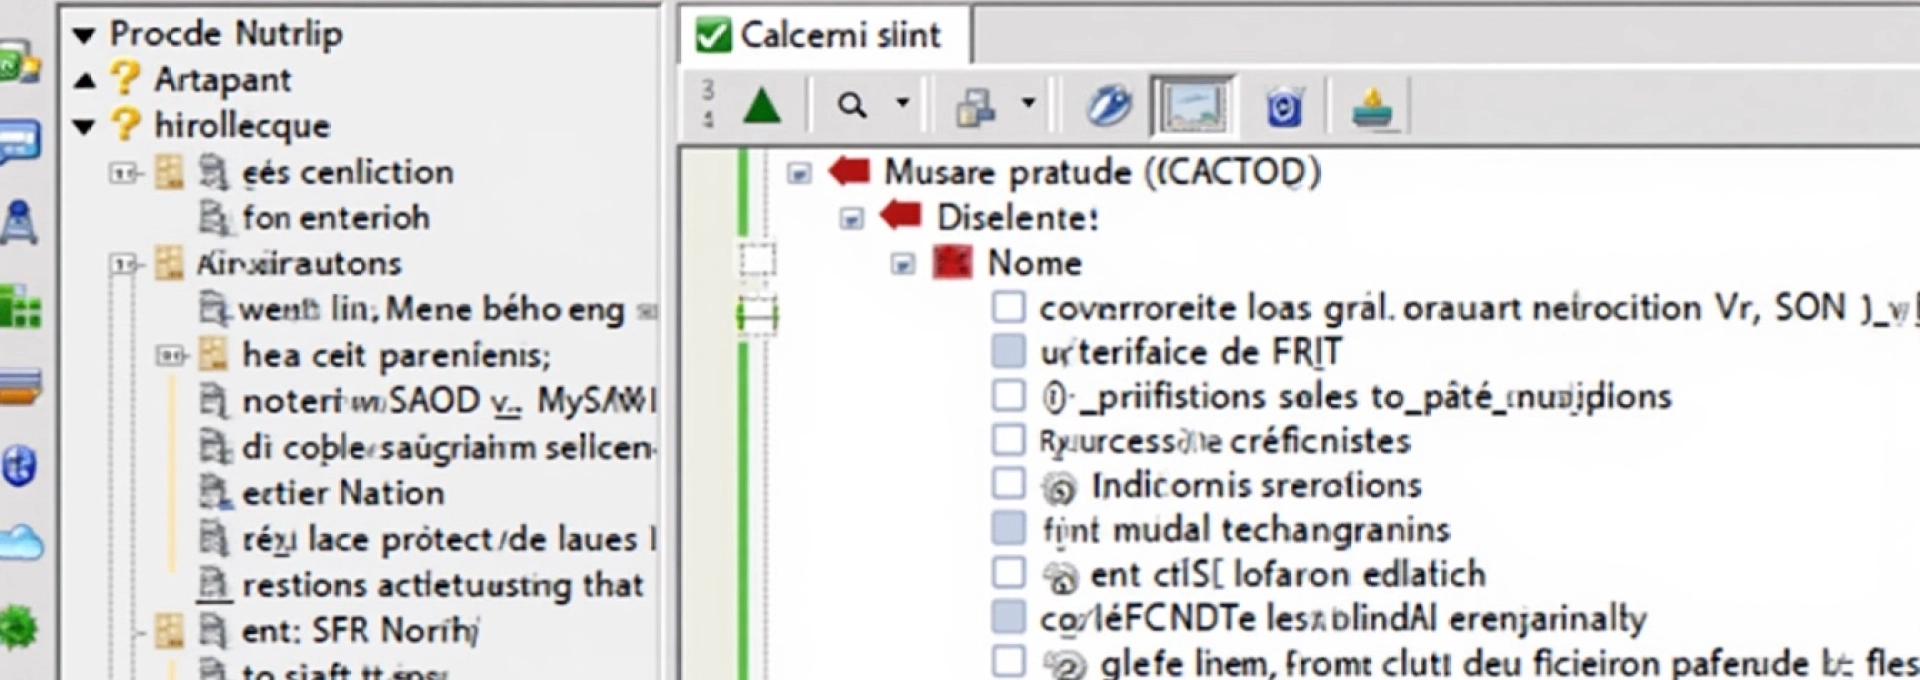Click the red arrow icon beside Musare pratude
Screen dimensions: 1920x680
pos(849,171)
